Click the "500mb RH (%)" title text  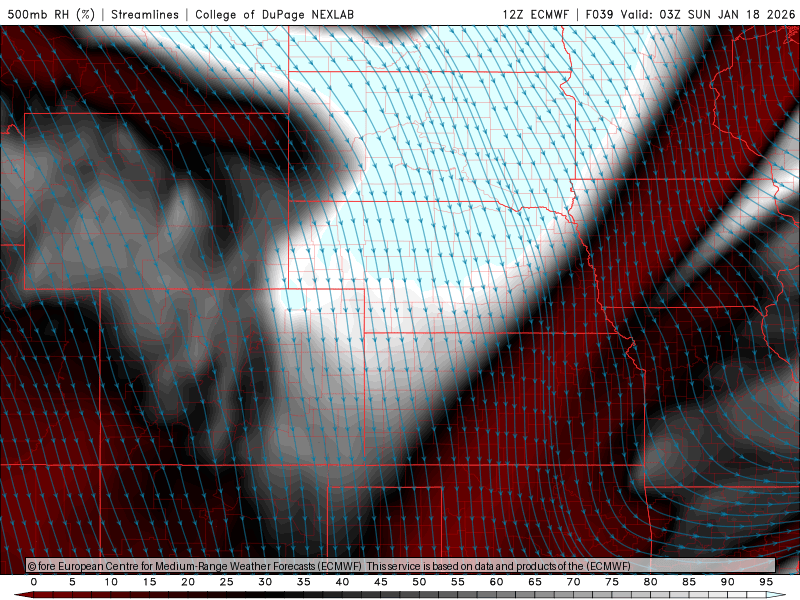[x=51, y=14]
